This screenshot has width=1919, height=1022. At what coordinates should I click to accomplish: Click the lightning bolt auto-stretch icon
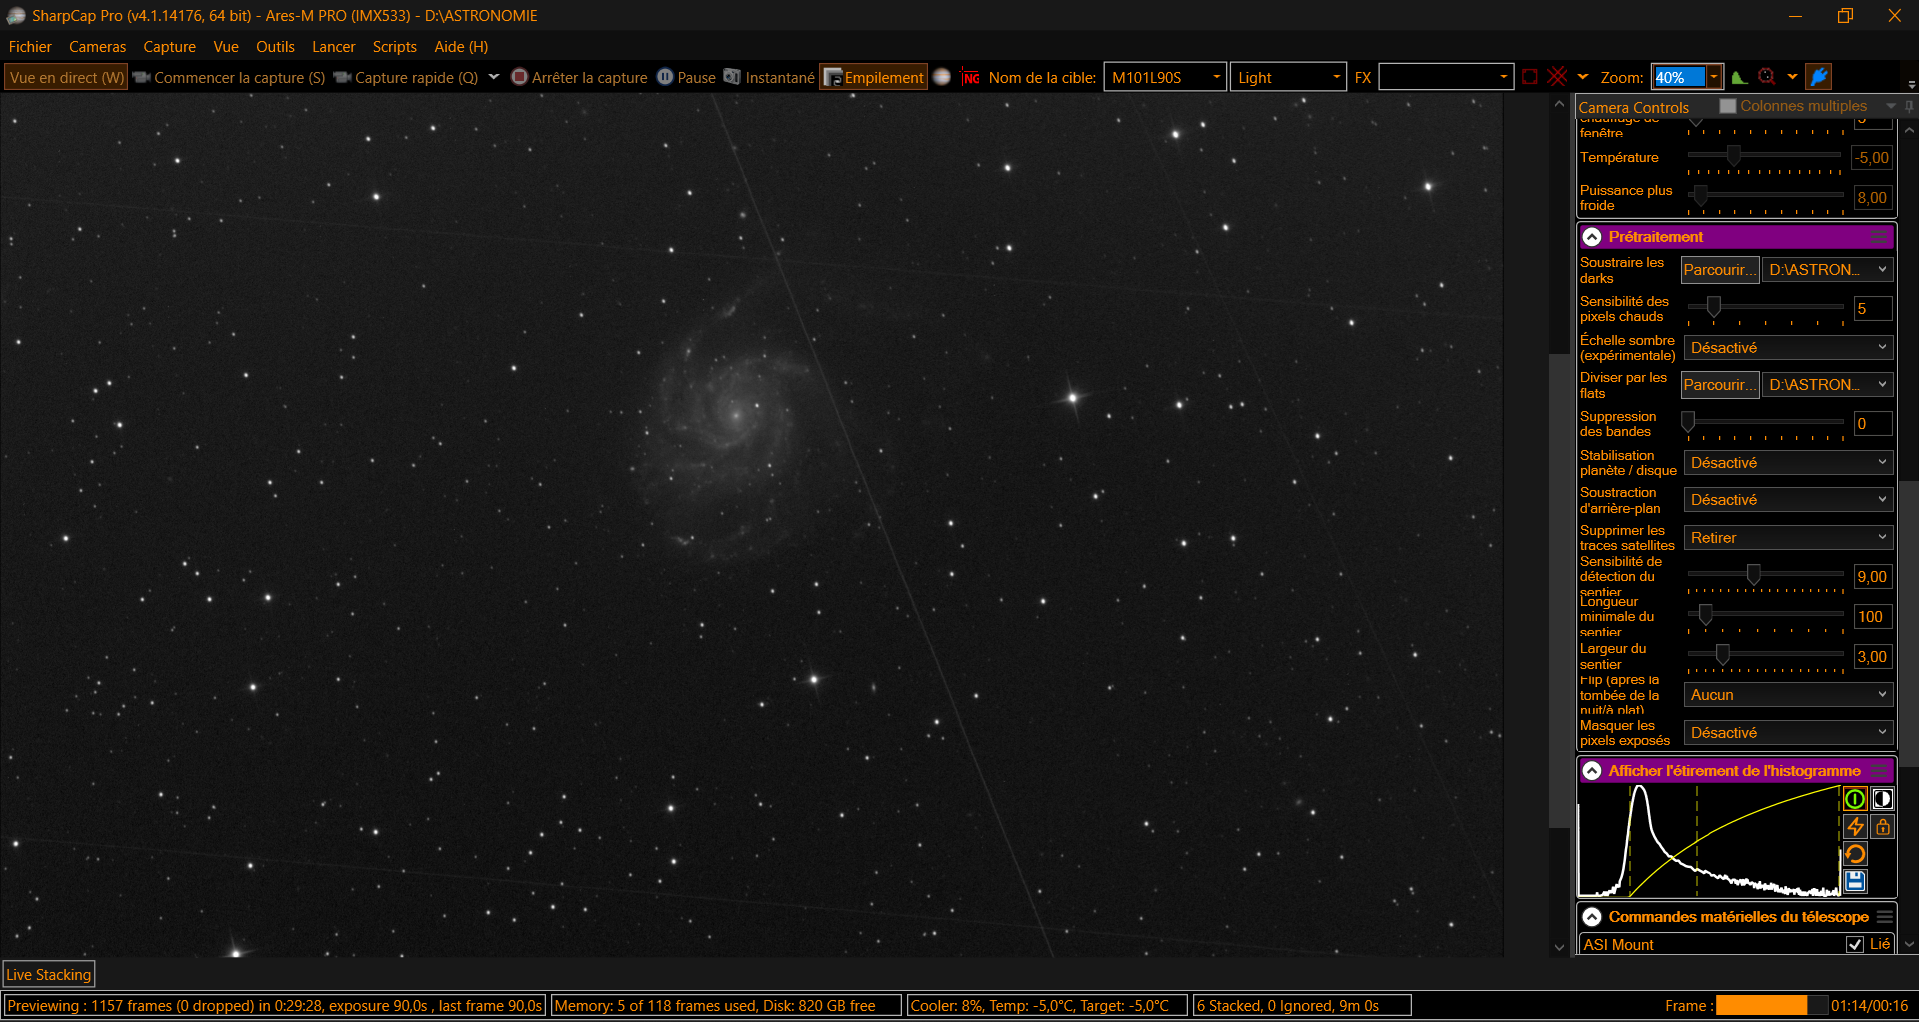[x=1855, y=827]
